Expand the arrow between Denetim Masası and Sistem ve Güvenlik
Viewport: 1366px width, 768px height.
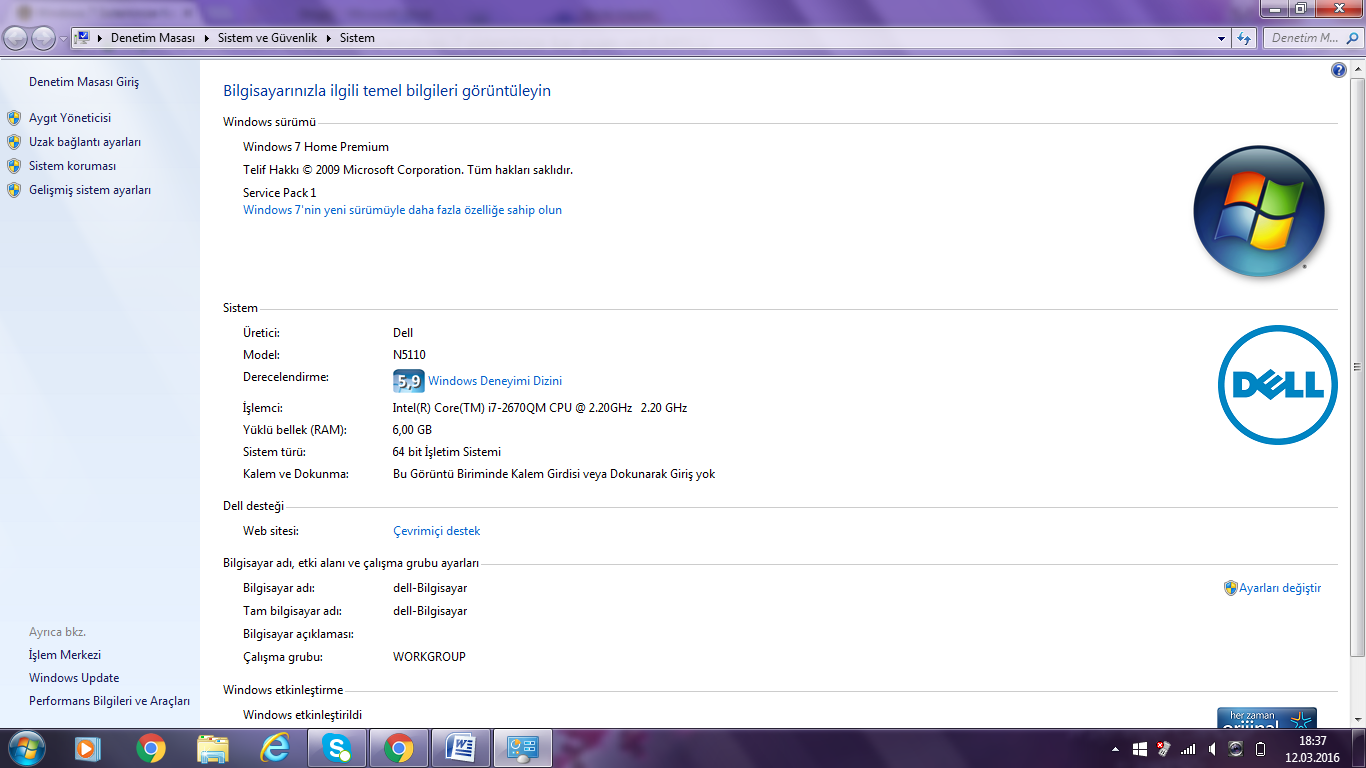(x=207, y=38)
